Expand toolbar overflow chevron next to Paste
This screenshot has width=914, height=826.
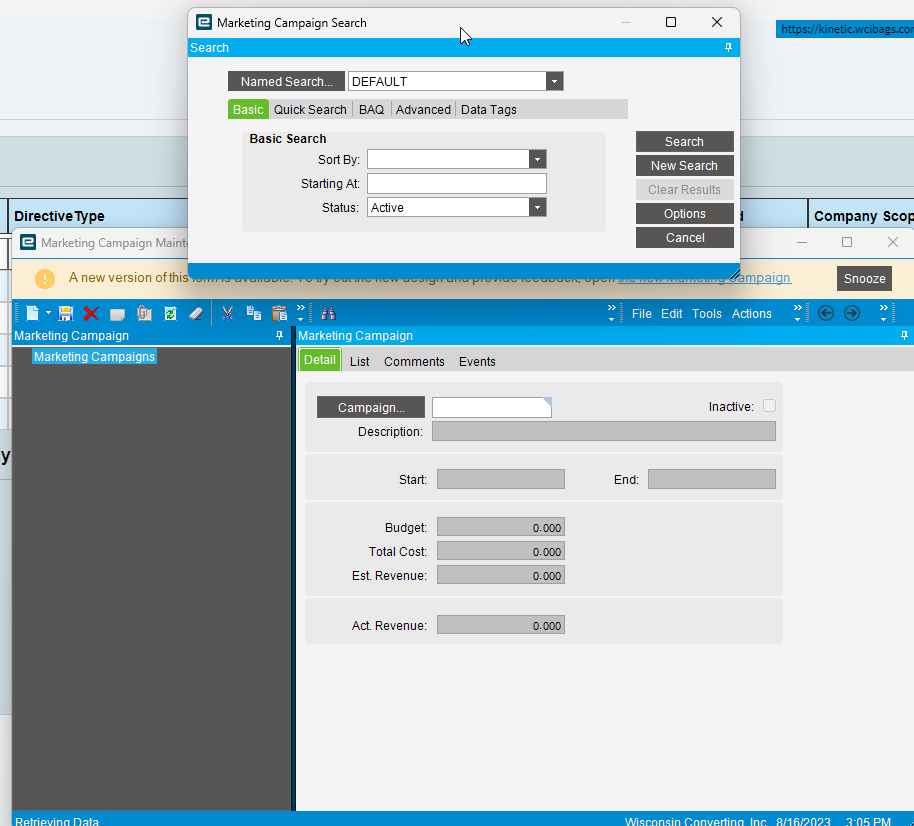click(301, 313)
